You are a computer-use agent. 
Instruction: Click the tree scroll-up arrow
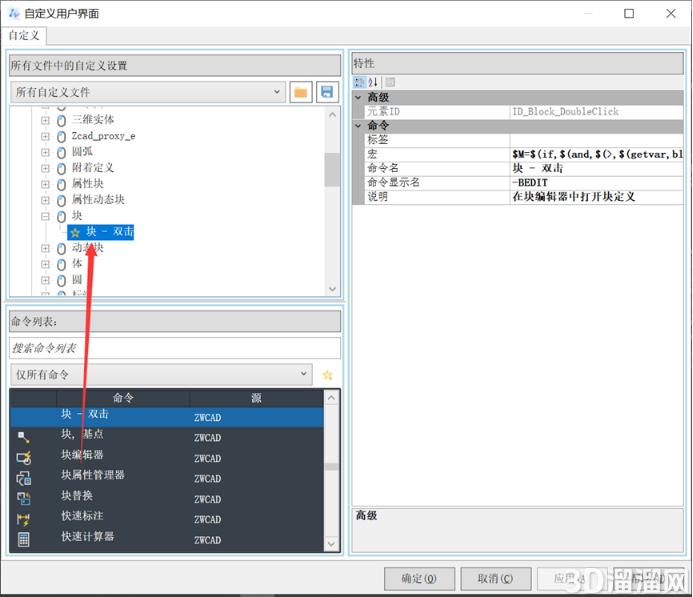(x=332, y=115)
